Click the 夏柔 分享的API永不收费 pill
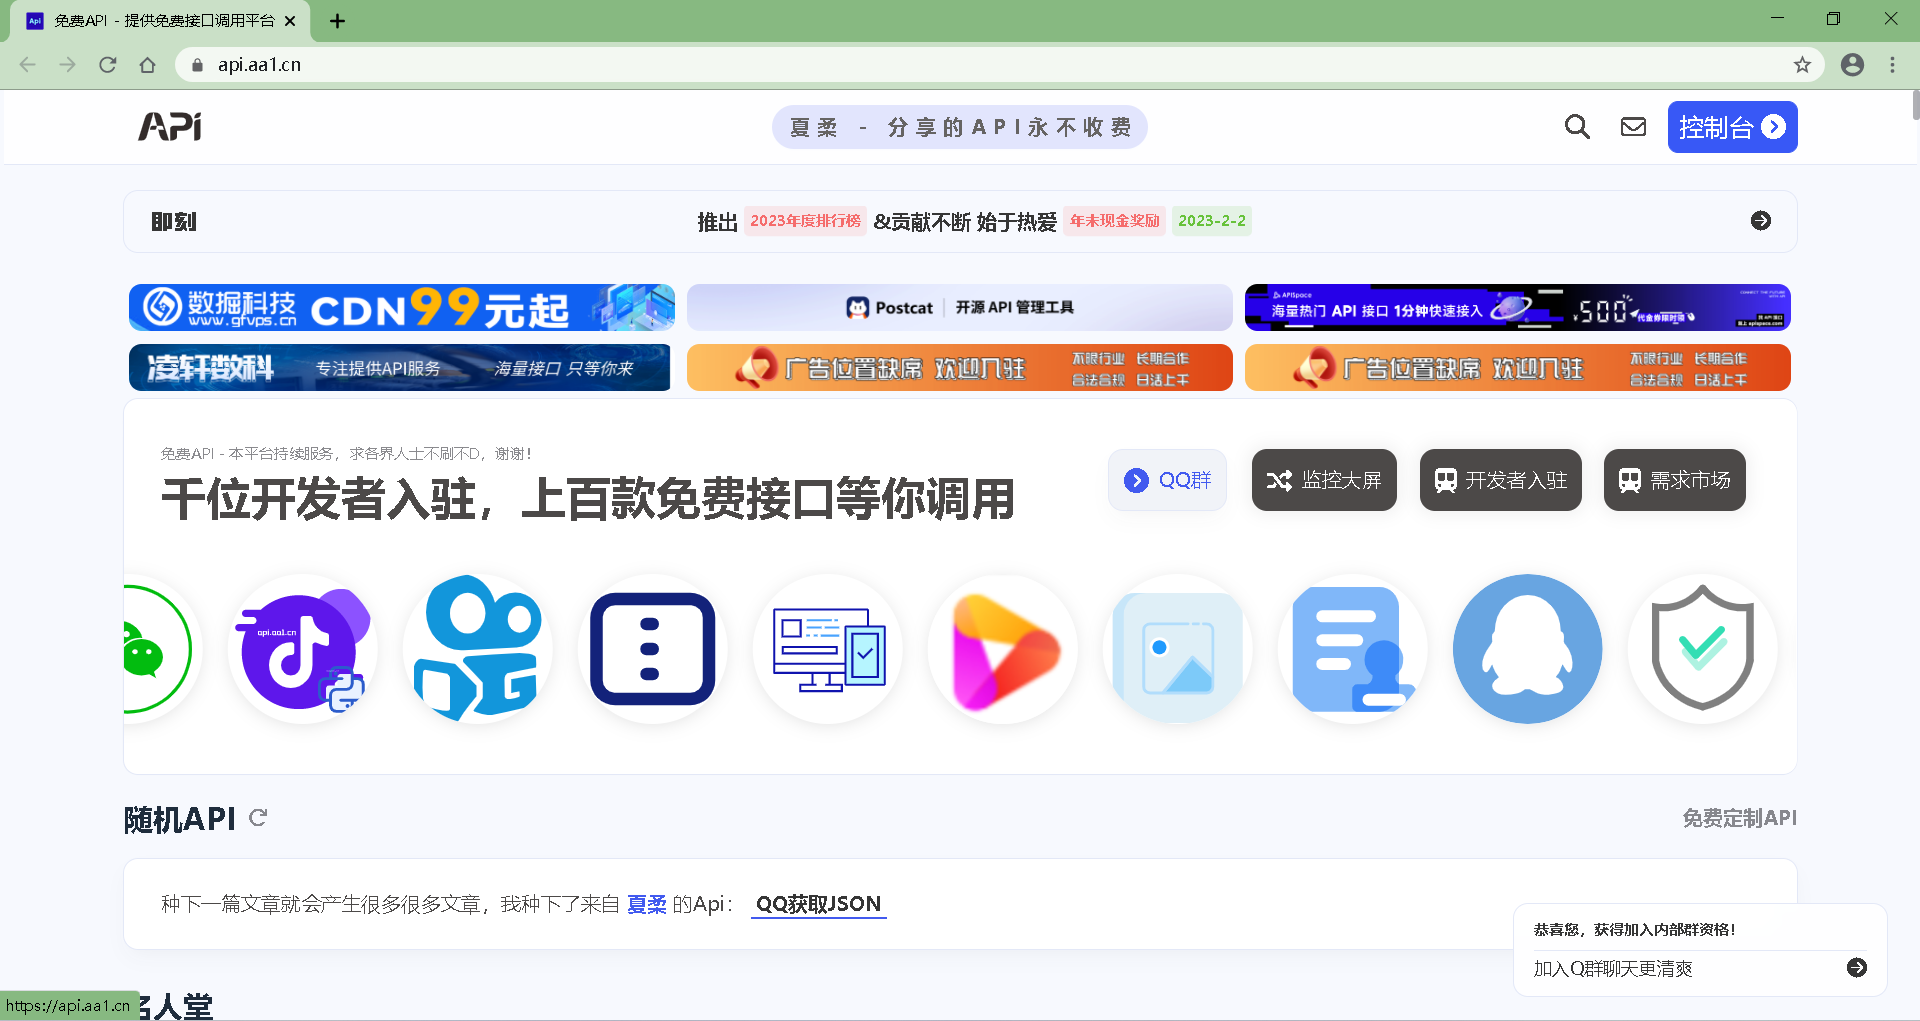The image size is (1920, 1021). coord(960,127)
